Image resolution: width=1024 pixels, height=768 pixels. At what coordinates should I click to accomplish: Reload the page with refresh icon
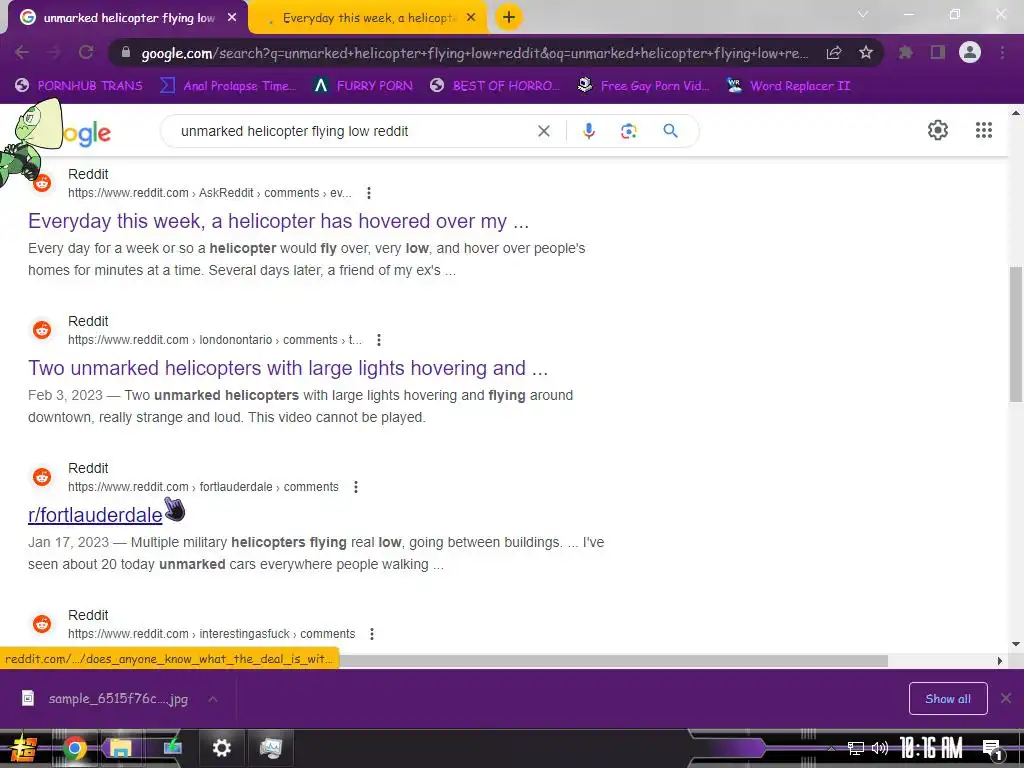tap(86, 53)
